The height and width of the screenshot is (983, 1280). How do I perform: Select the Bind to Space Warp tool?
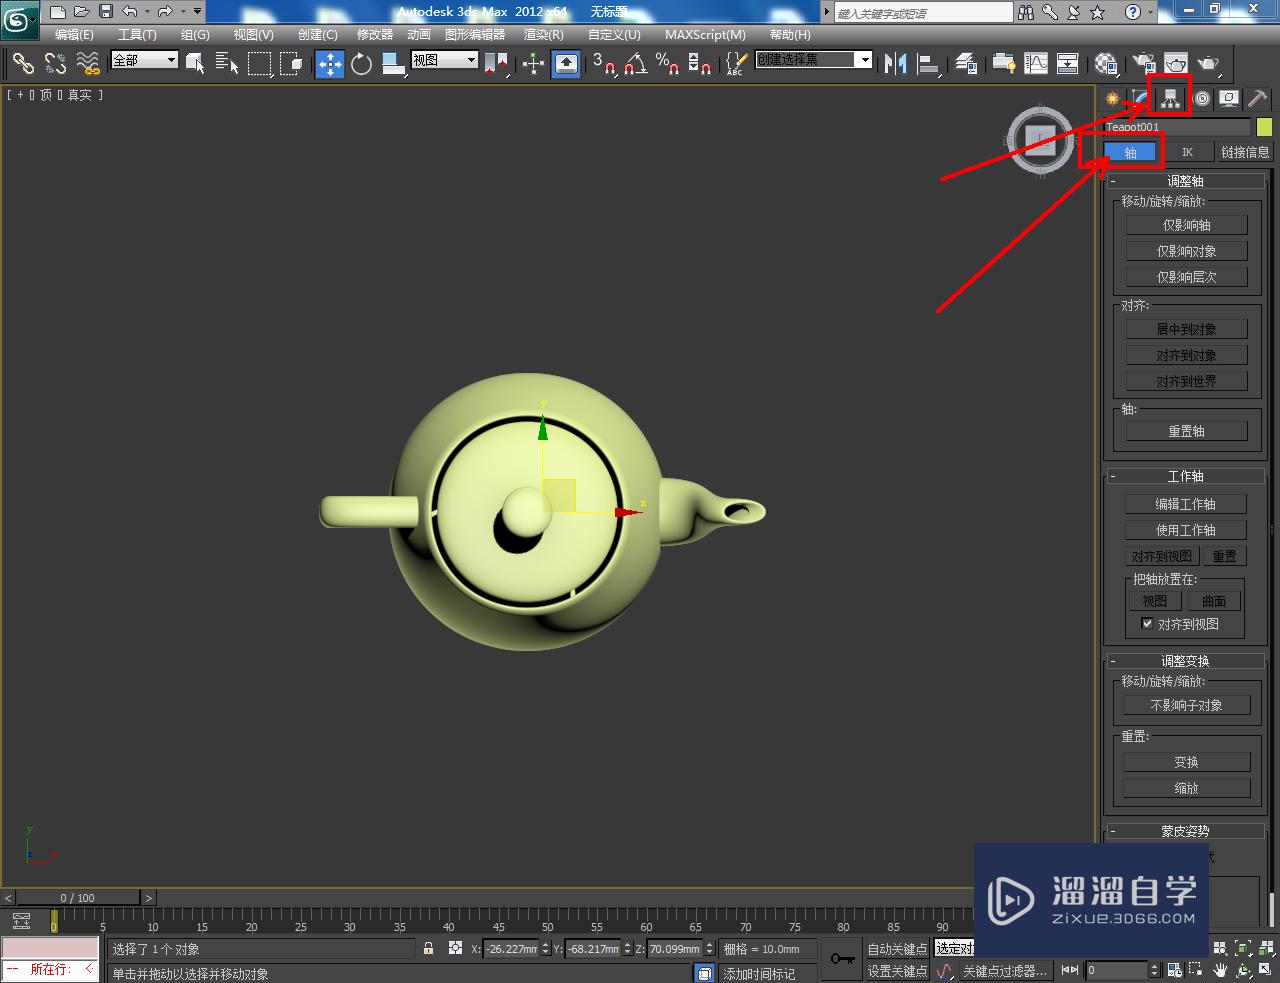point(88,64)
